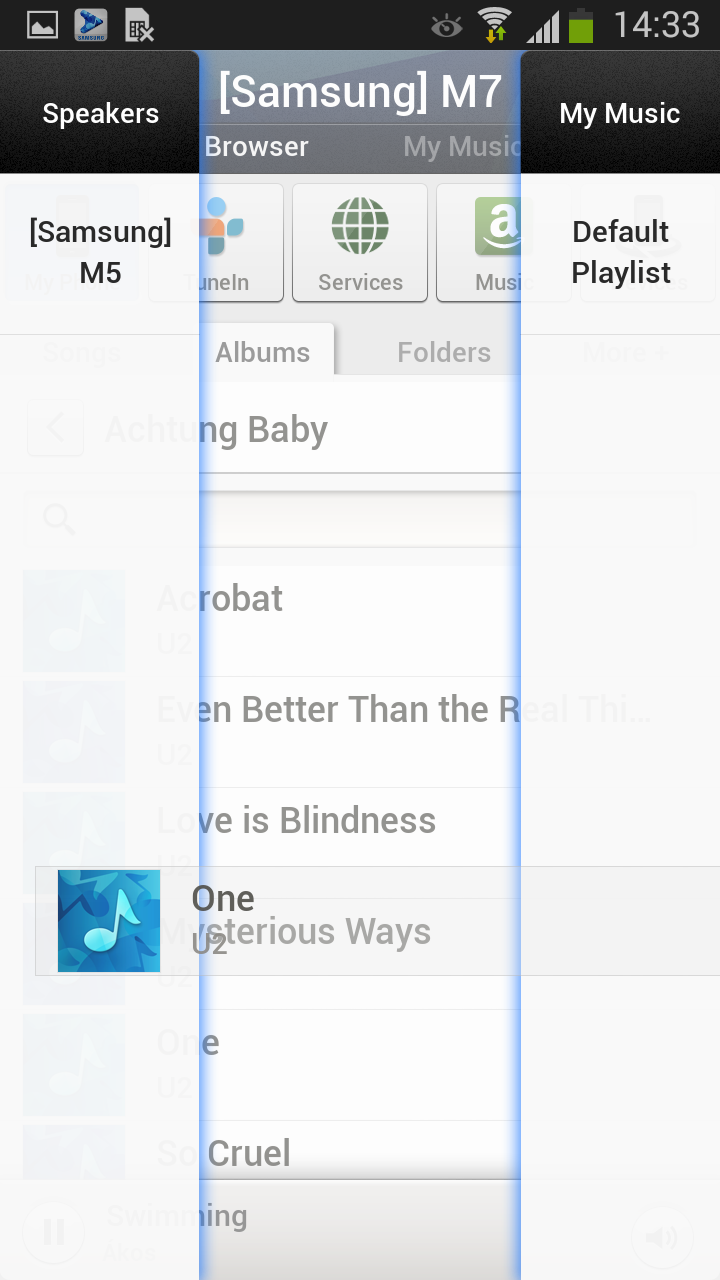Select the [Samsung] M5 speaker
The image size is (720, 1280).
click(x=100, y=252)
